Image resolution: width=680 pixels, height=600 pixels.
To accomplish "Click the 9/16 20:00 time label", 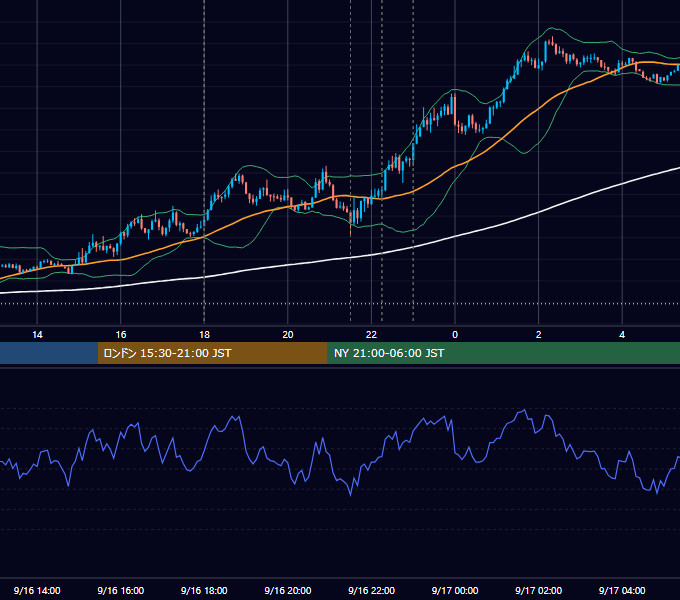I will coord(288,590).
